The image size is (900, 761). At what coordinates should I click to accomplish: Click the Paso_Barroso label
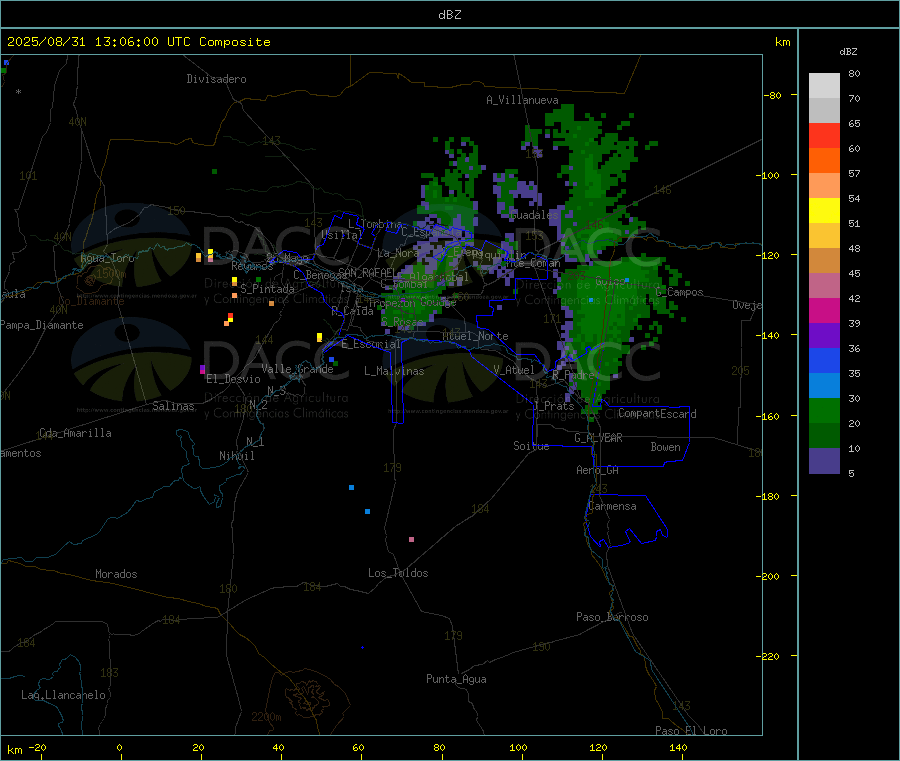[612, 618]
